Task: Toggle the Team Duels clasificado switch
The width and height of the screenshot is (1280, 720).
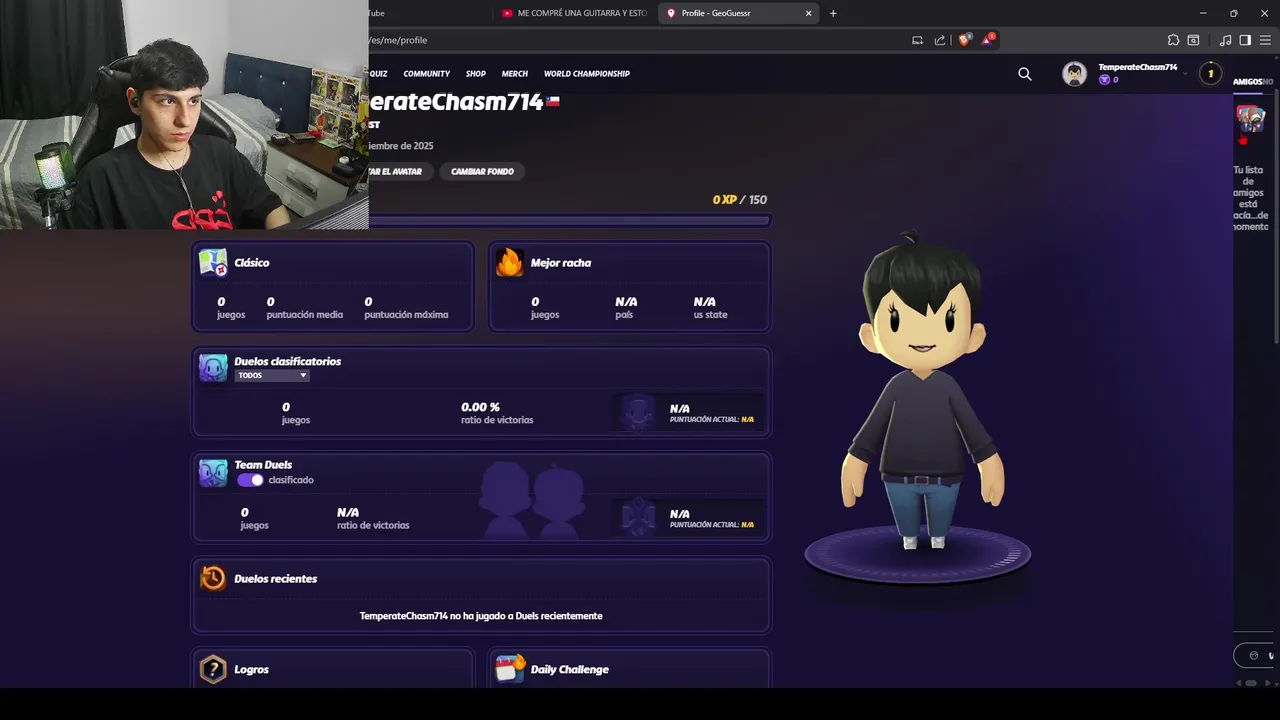Action: 250,480
